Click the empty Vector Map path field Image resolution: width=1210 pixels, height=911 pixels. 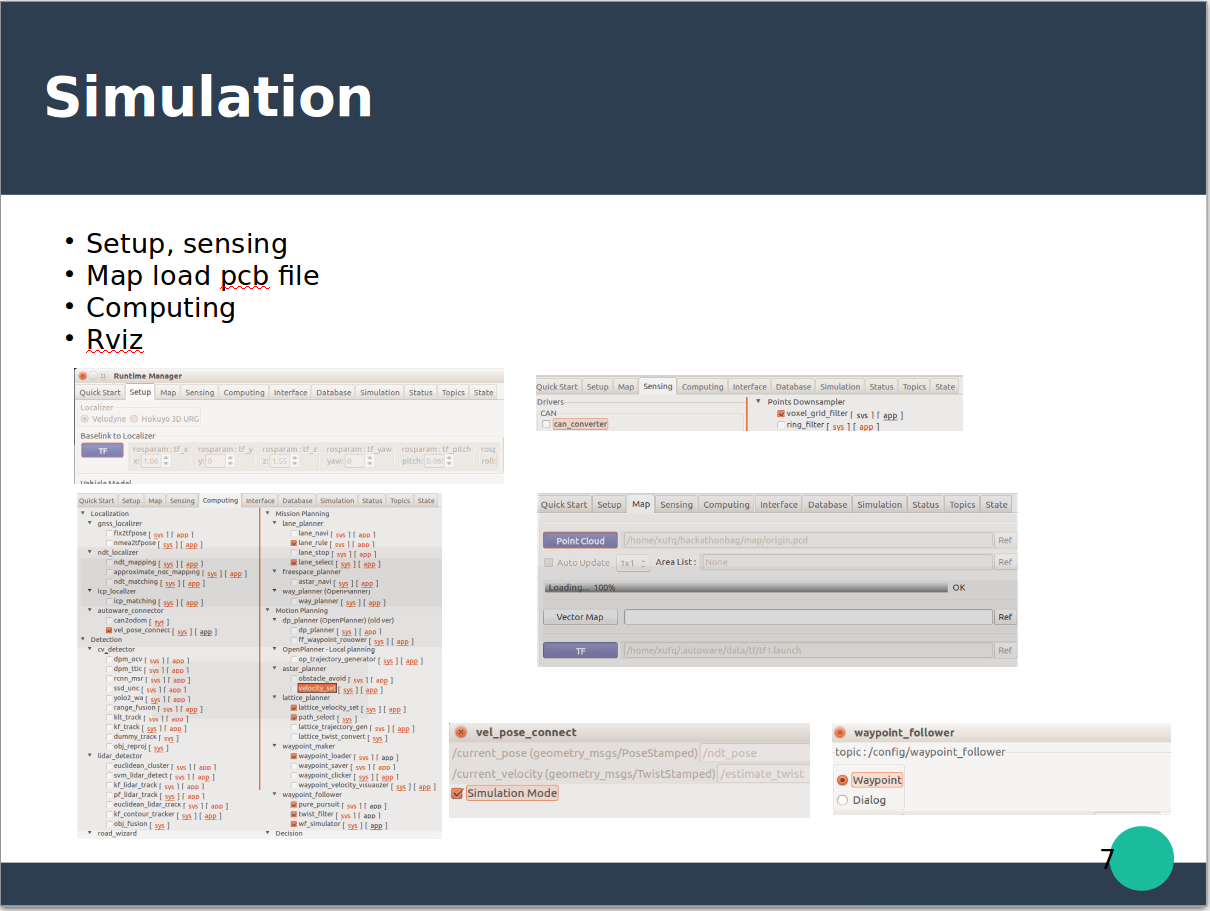click(x=808, y=617)
